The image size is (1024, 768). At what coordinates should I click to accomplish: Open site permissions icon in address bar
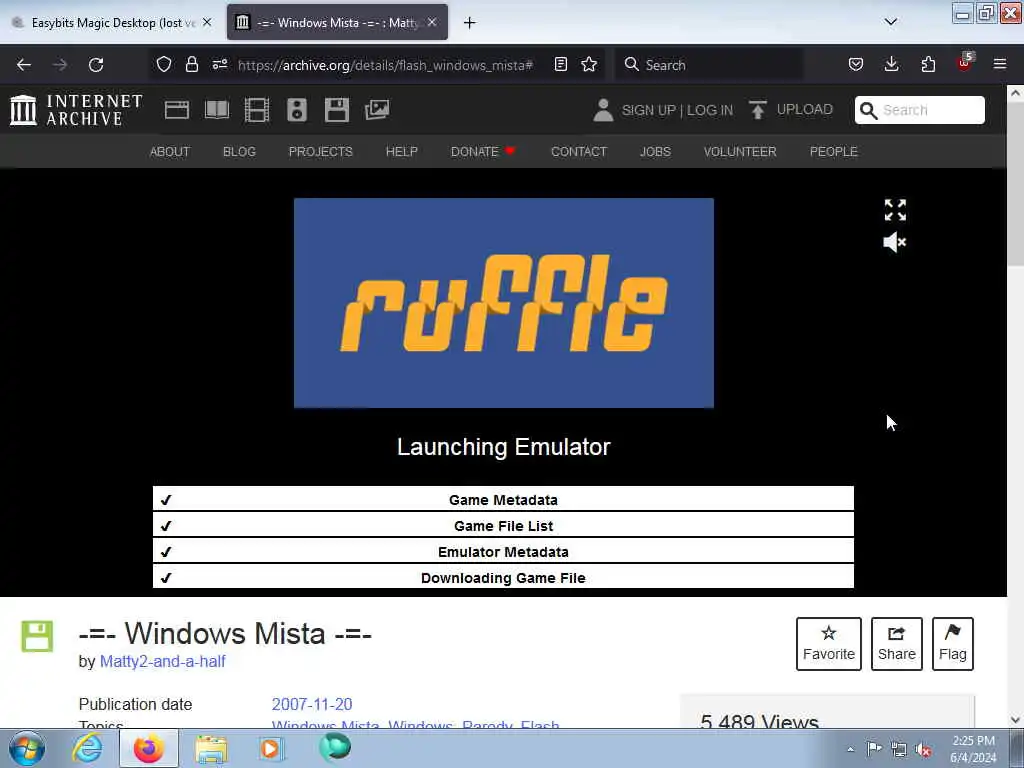coord(219,64)
